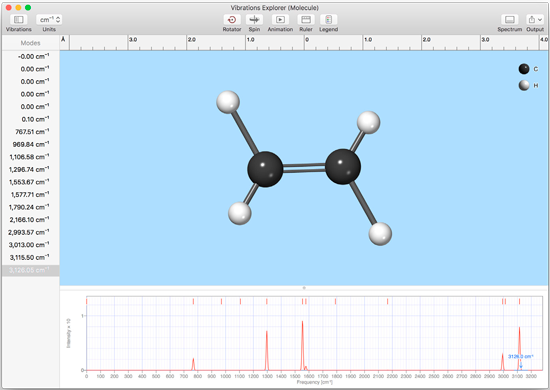Click the red marker at 1300 cm⁻¹
This screenshot has height=390, width=550.
pyautogui.click(x=267, y=301)
